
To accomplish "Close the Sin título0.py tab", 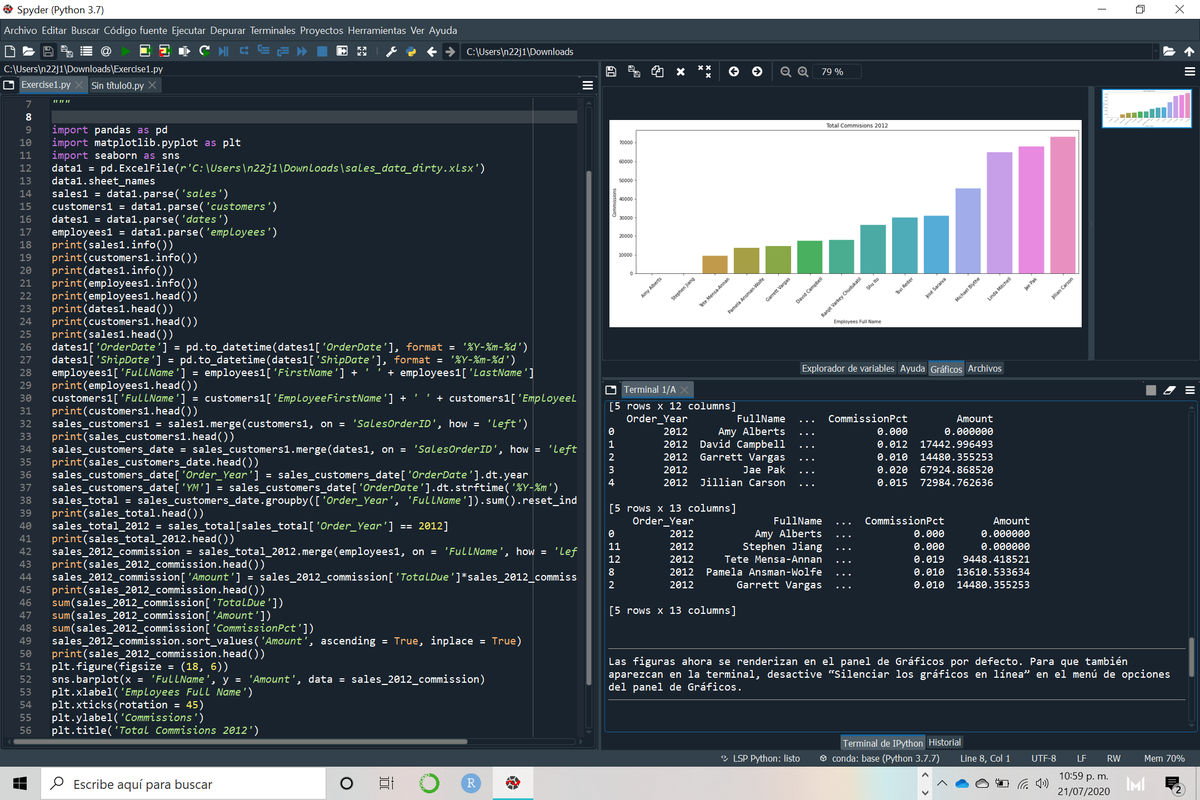I will [152, 85].
